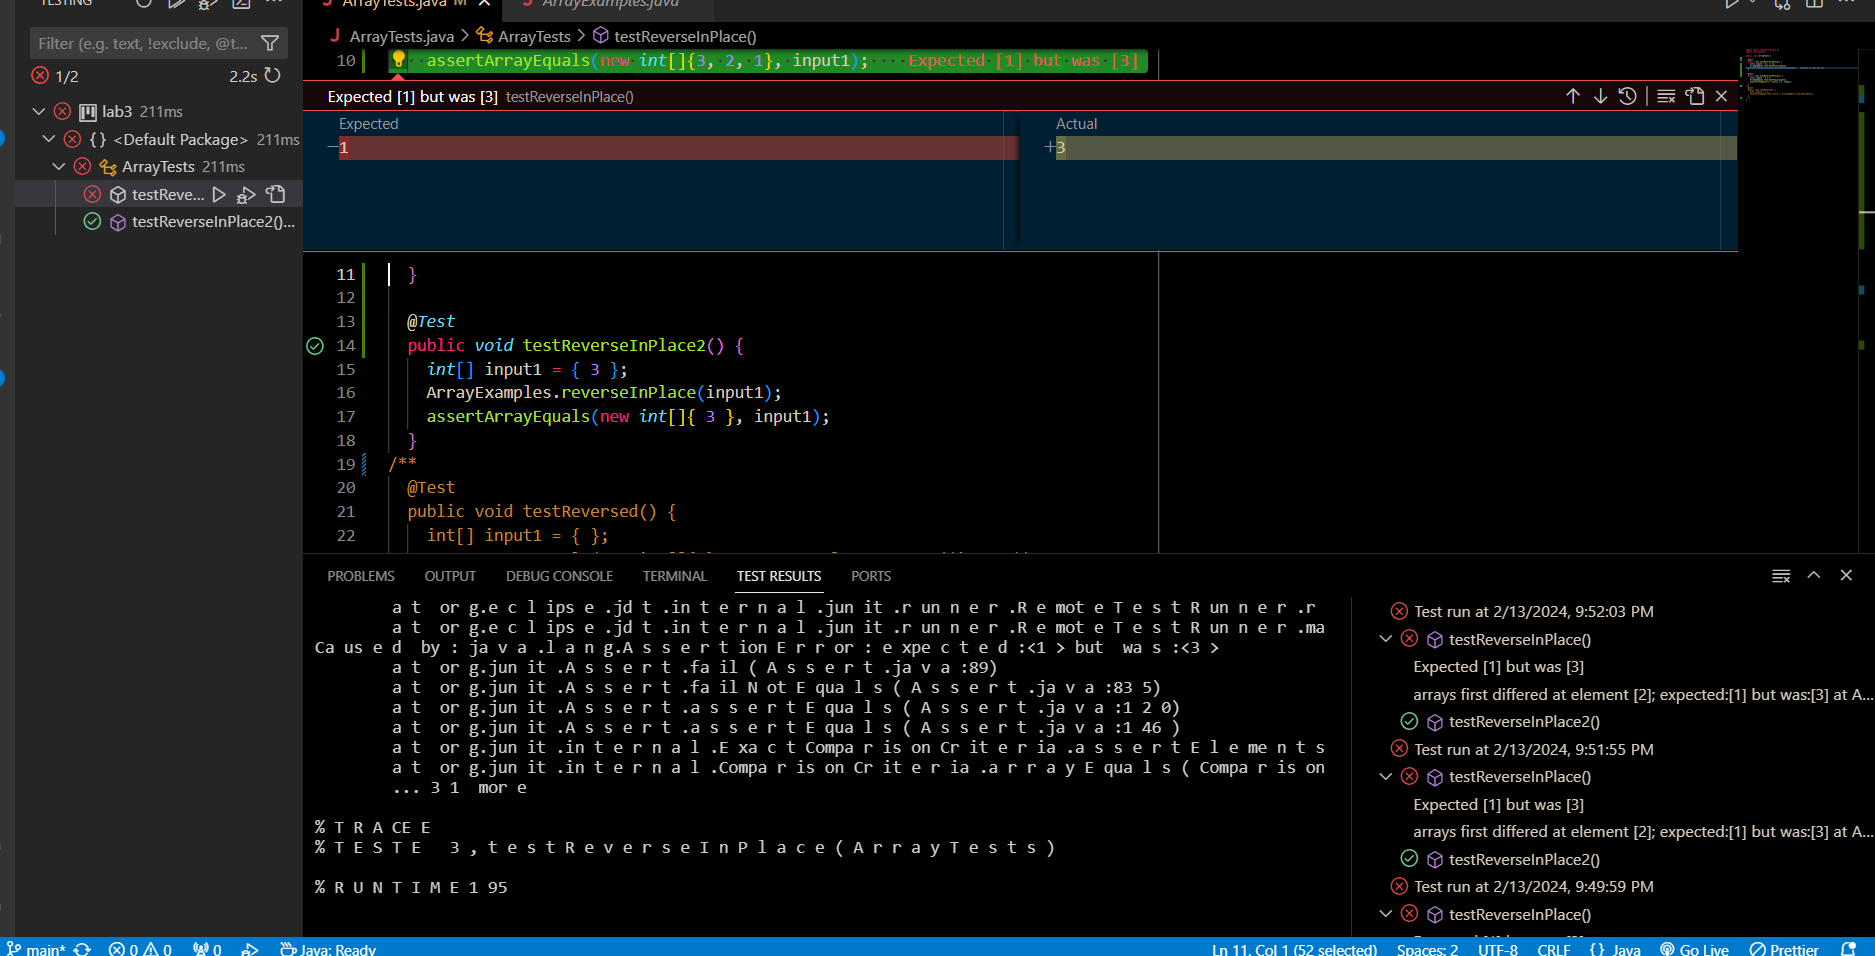Switch to the DEBUG CONSOLE tab
The width and height of the screenshot is (1875, 956).
[x=559, y=576]
